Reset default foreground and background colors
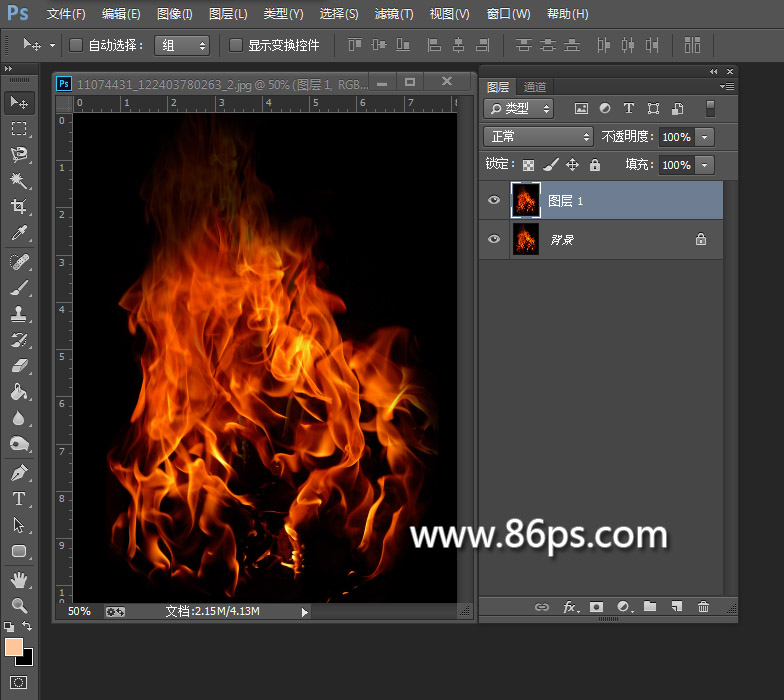This screenshot has width=784, height=700. [x=8, y=626]
